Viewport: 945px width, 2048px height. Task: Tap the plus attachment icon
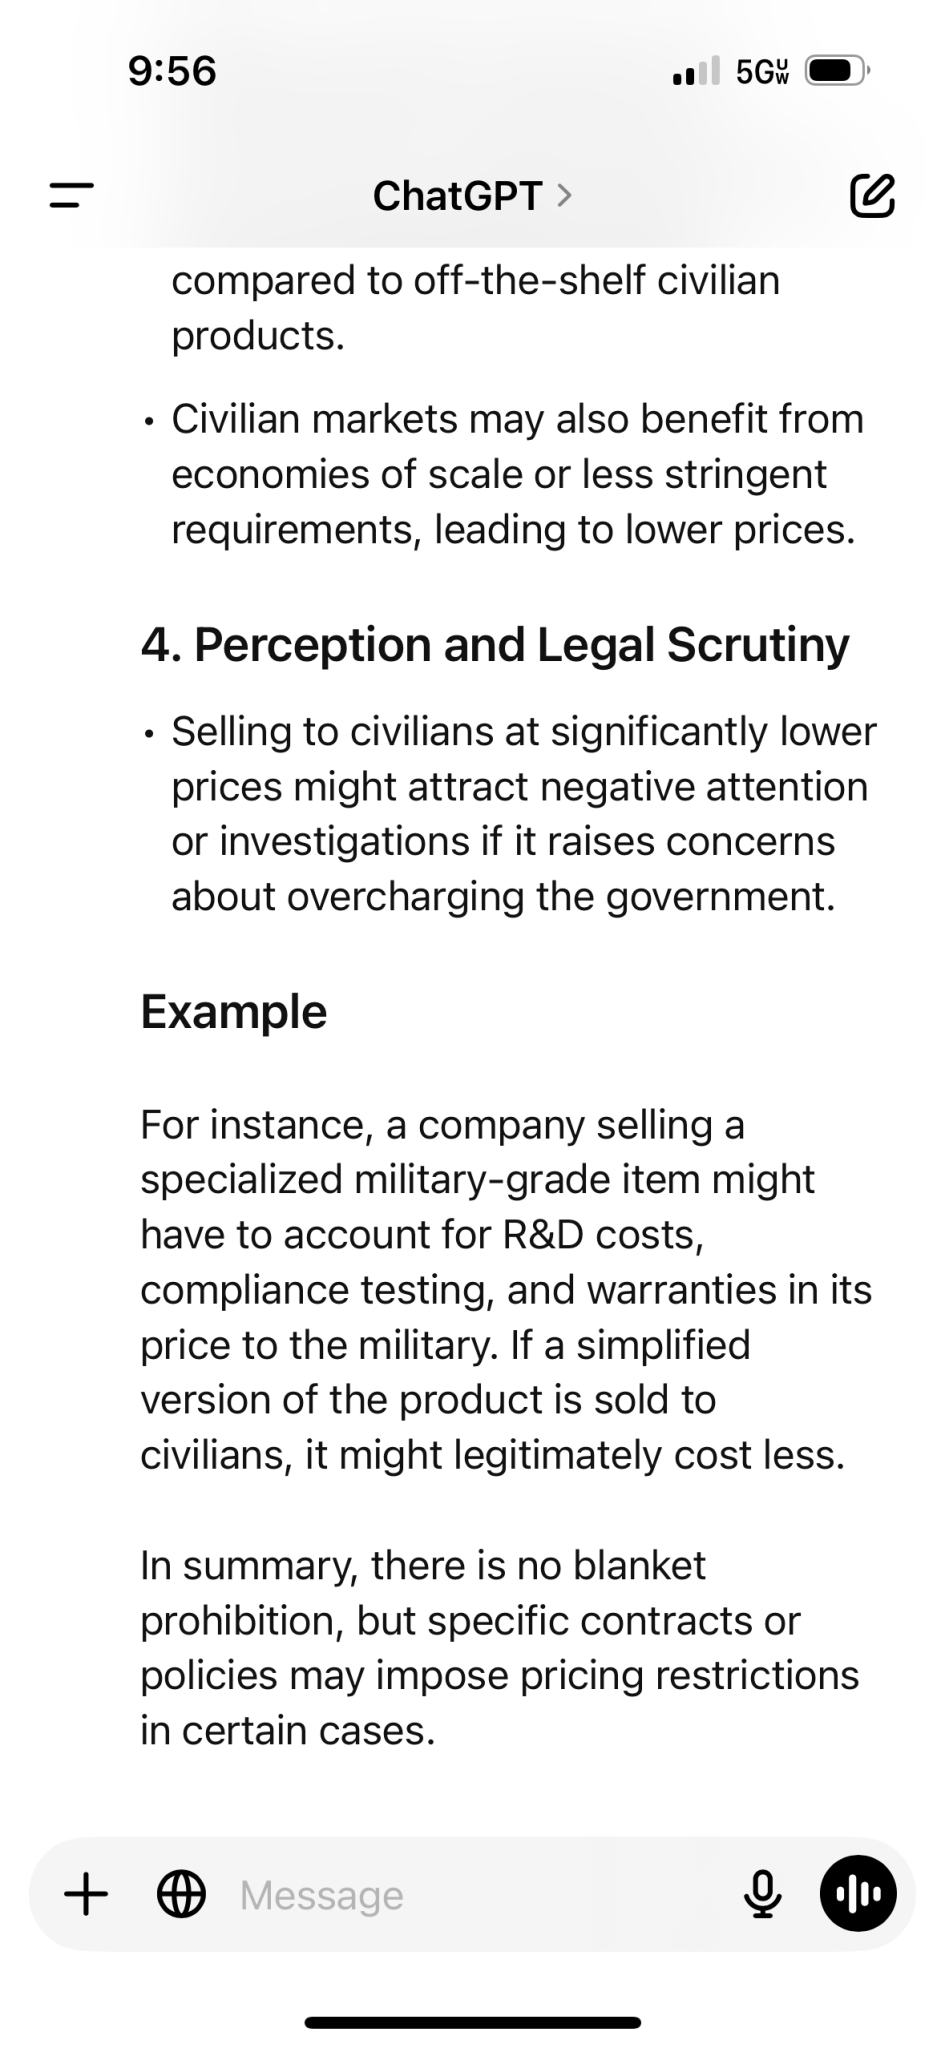pos(86,1893)
